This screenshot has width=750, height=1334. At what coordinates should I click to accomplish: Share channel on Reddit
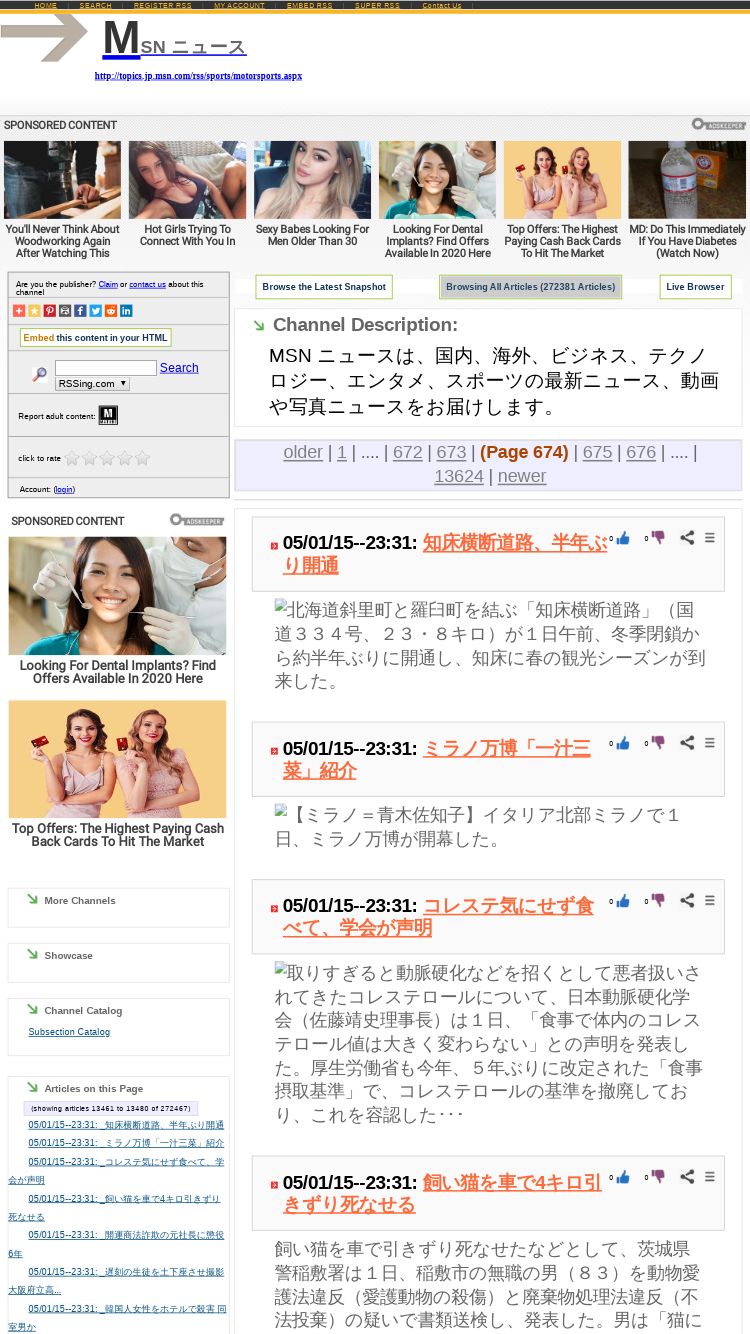click(111, 311)
